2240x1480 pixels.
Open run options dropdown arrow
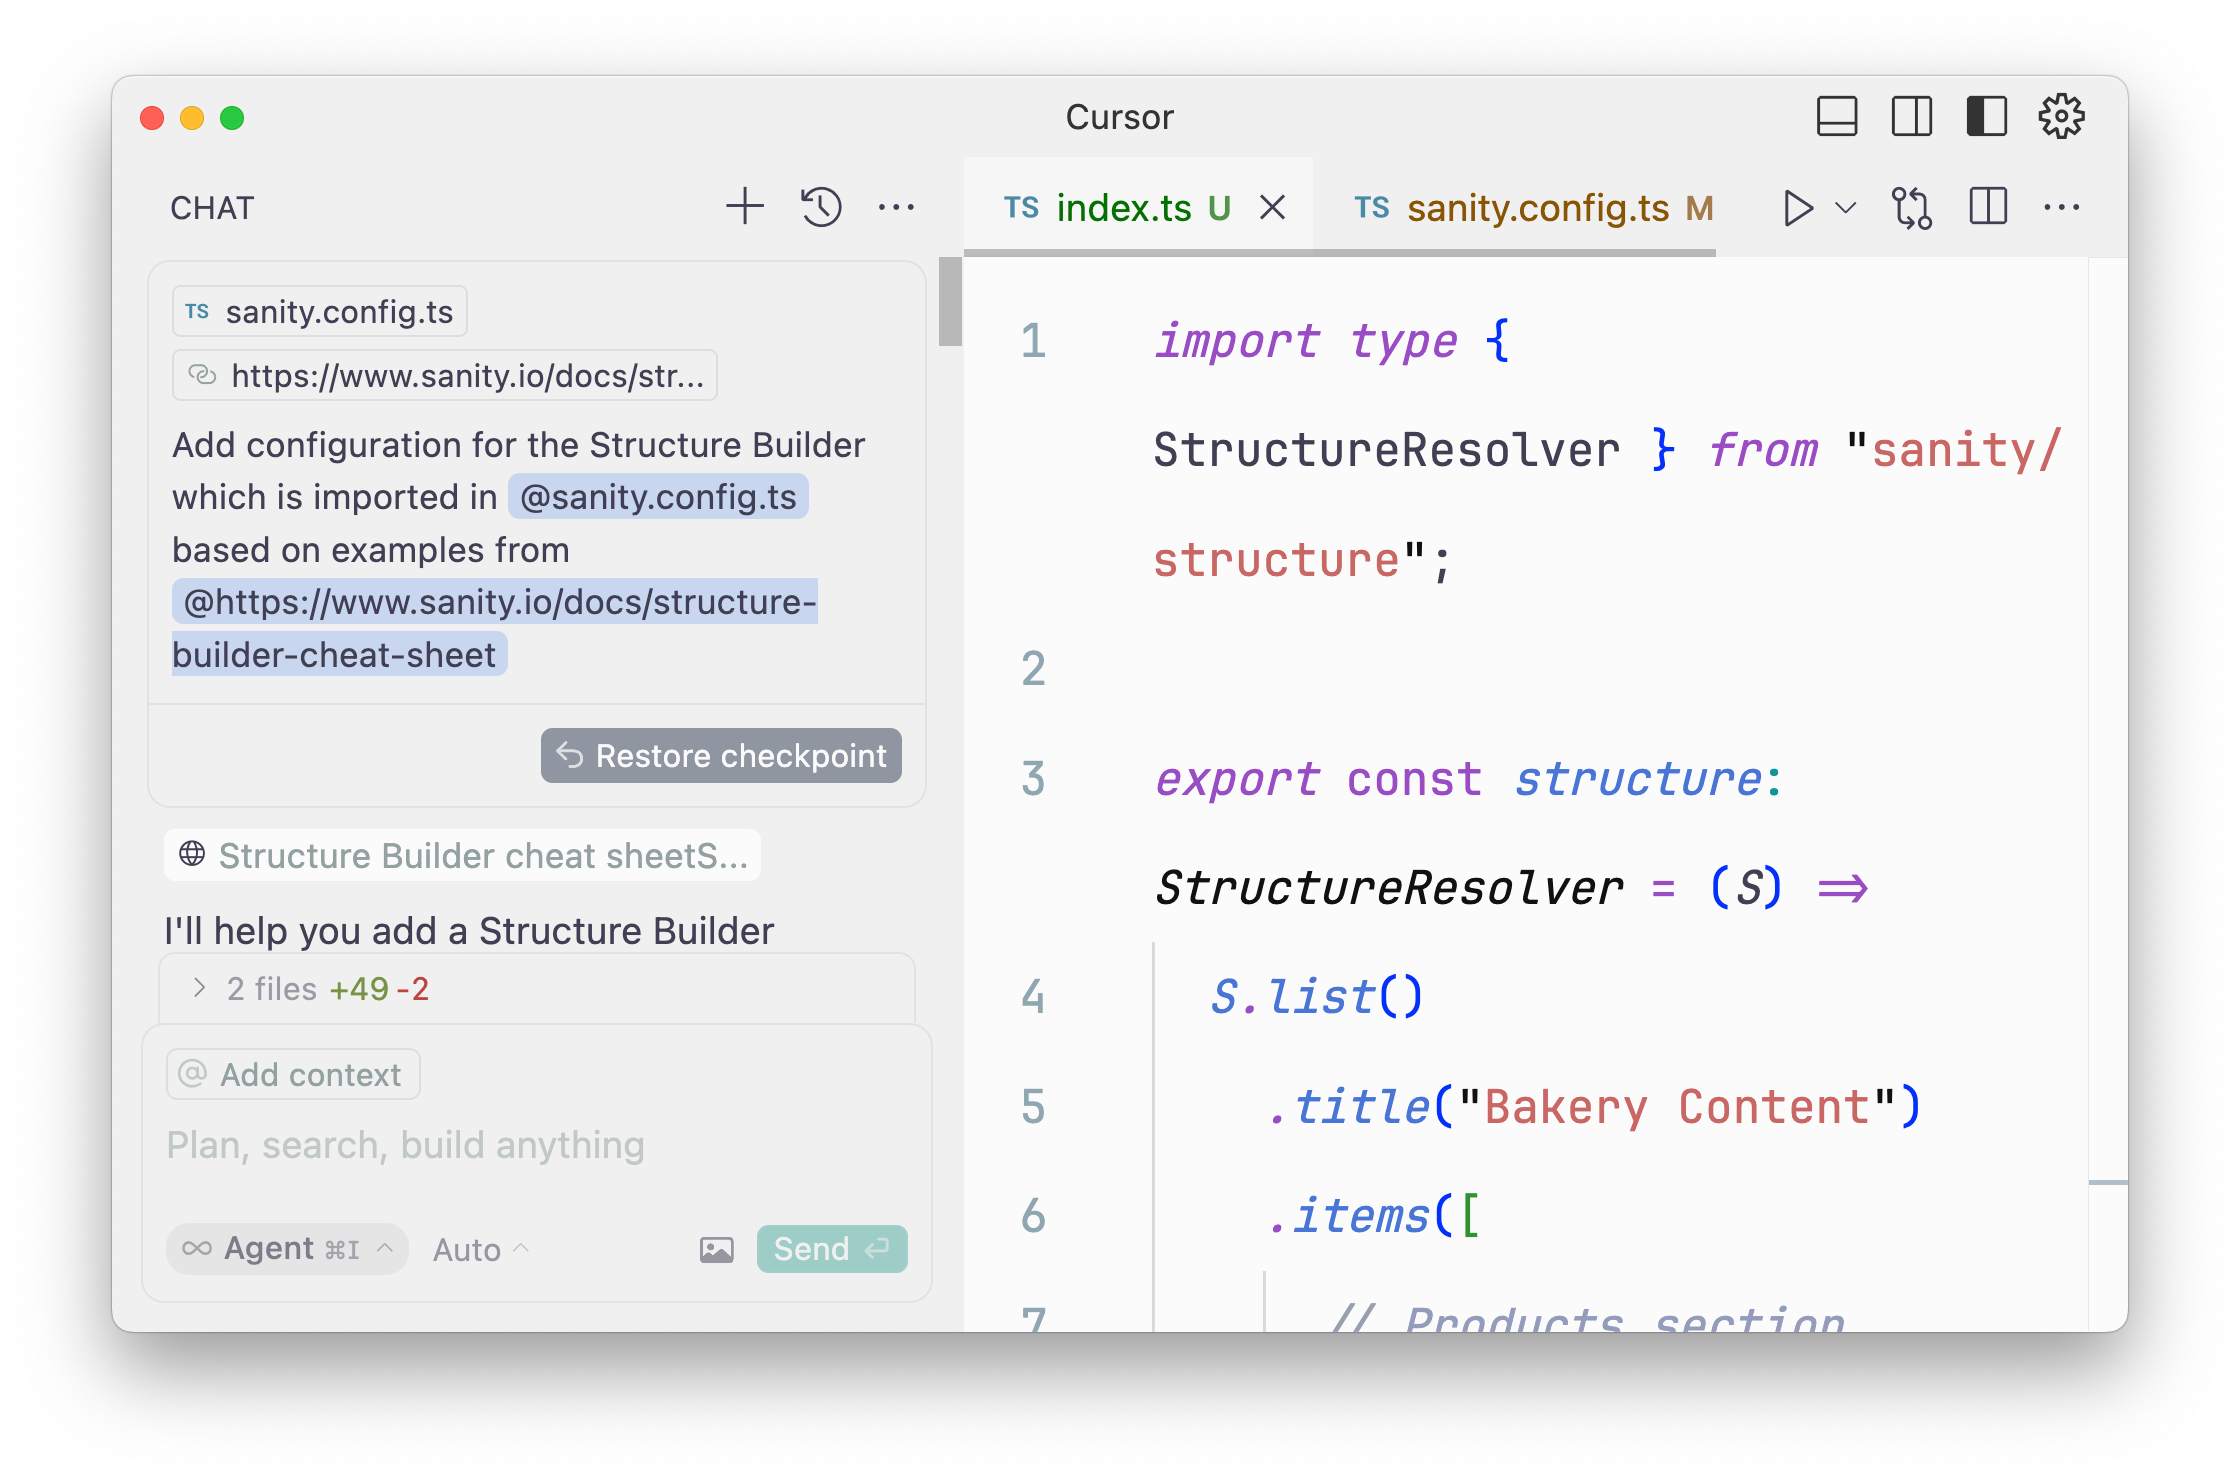point(1846,208)
